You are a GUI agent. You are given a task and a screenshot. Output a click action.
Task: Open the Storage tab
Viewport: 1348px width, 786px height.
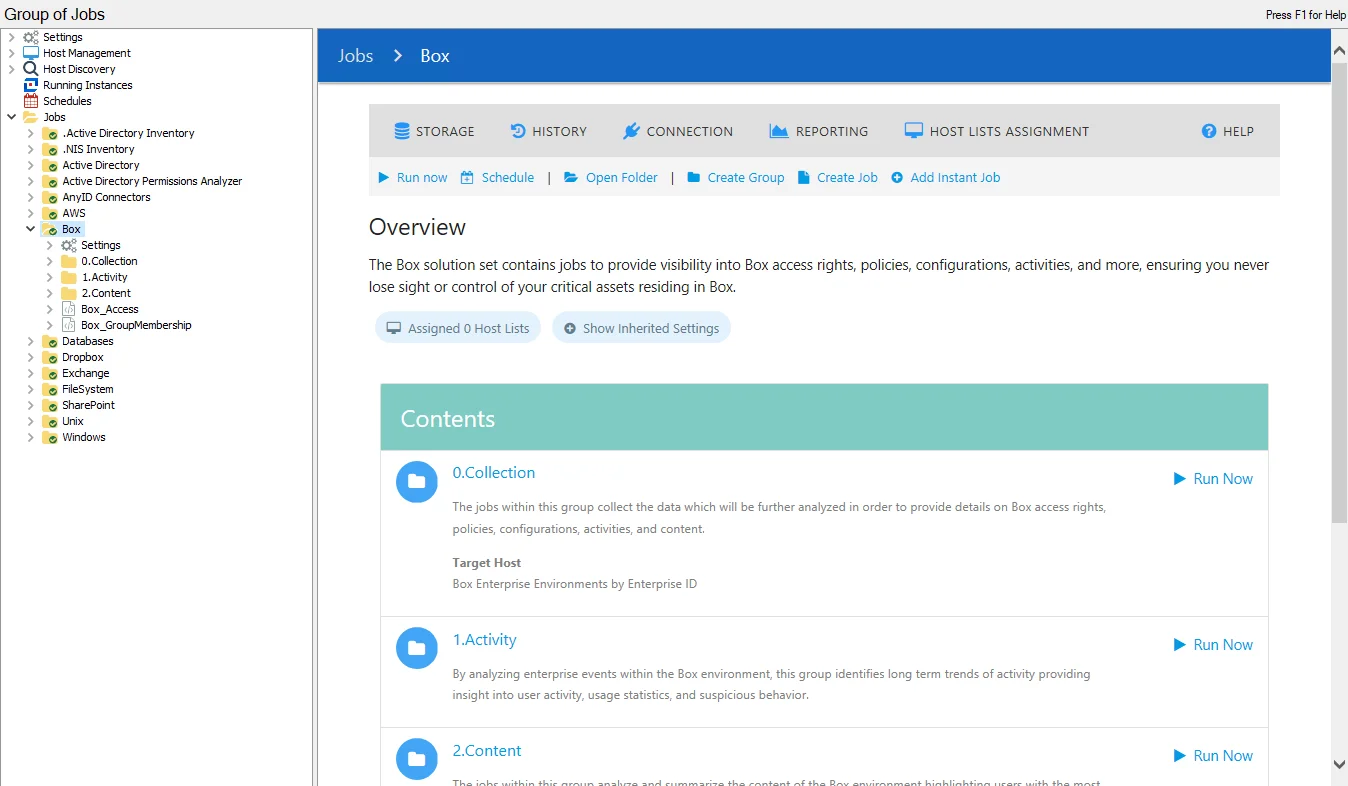pyautogui.click(x=434, y=131)
